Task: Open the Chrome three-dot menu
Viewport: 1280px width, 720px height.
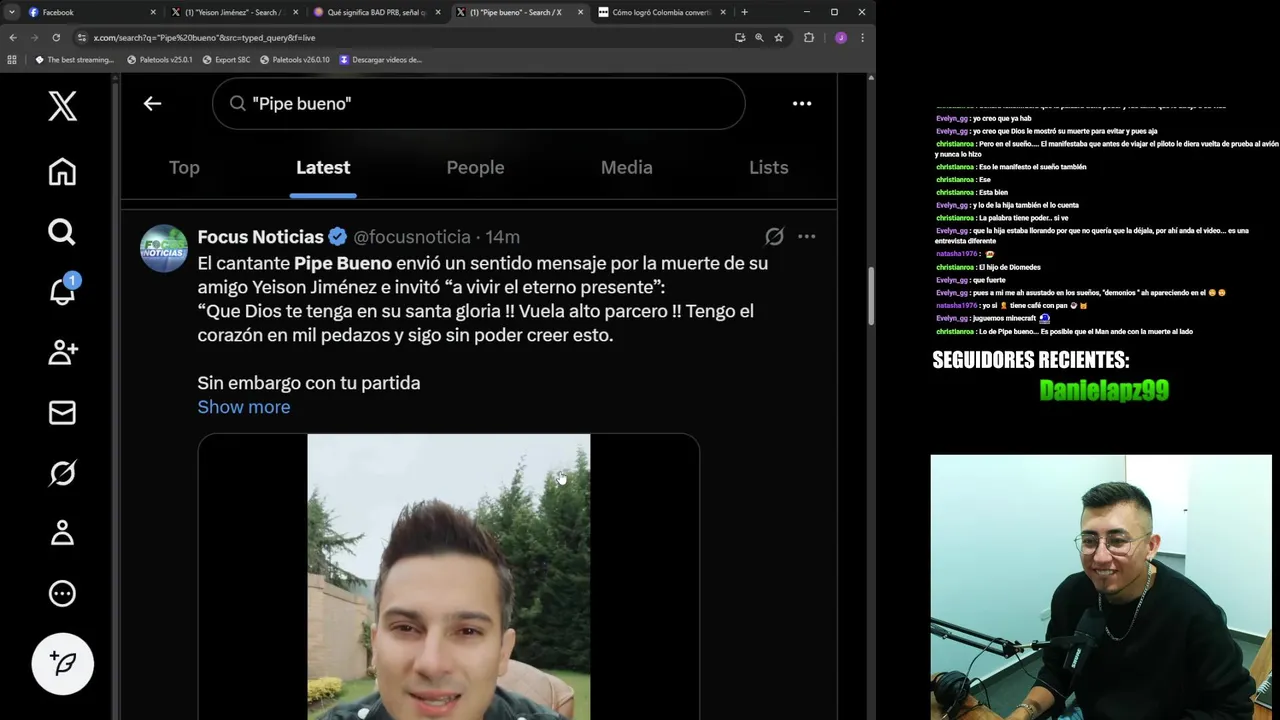Action: click(862, 37)
